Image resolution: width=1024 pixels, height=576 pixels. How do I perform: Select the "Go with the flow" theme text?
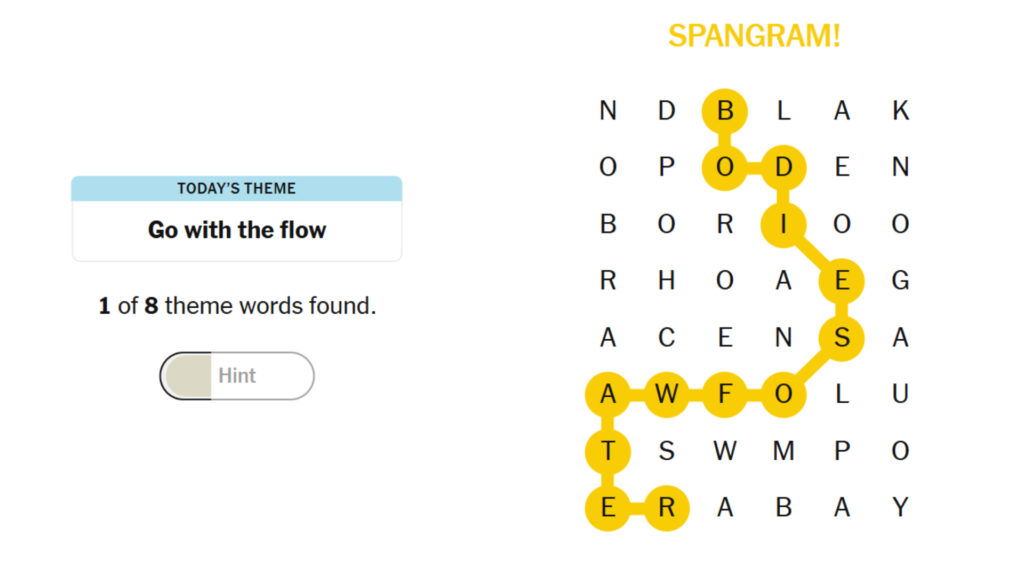point(237,230)
